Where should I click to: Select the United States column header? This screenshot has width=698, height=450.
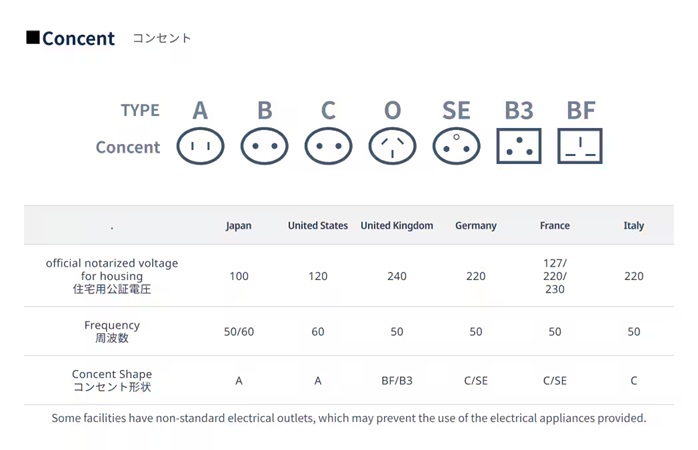(318, 226)
